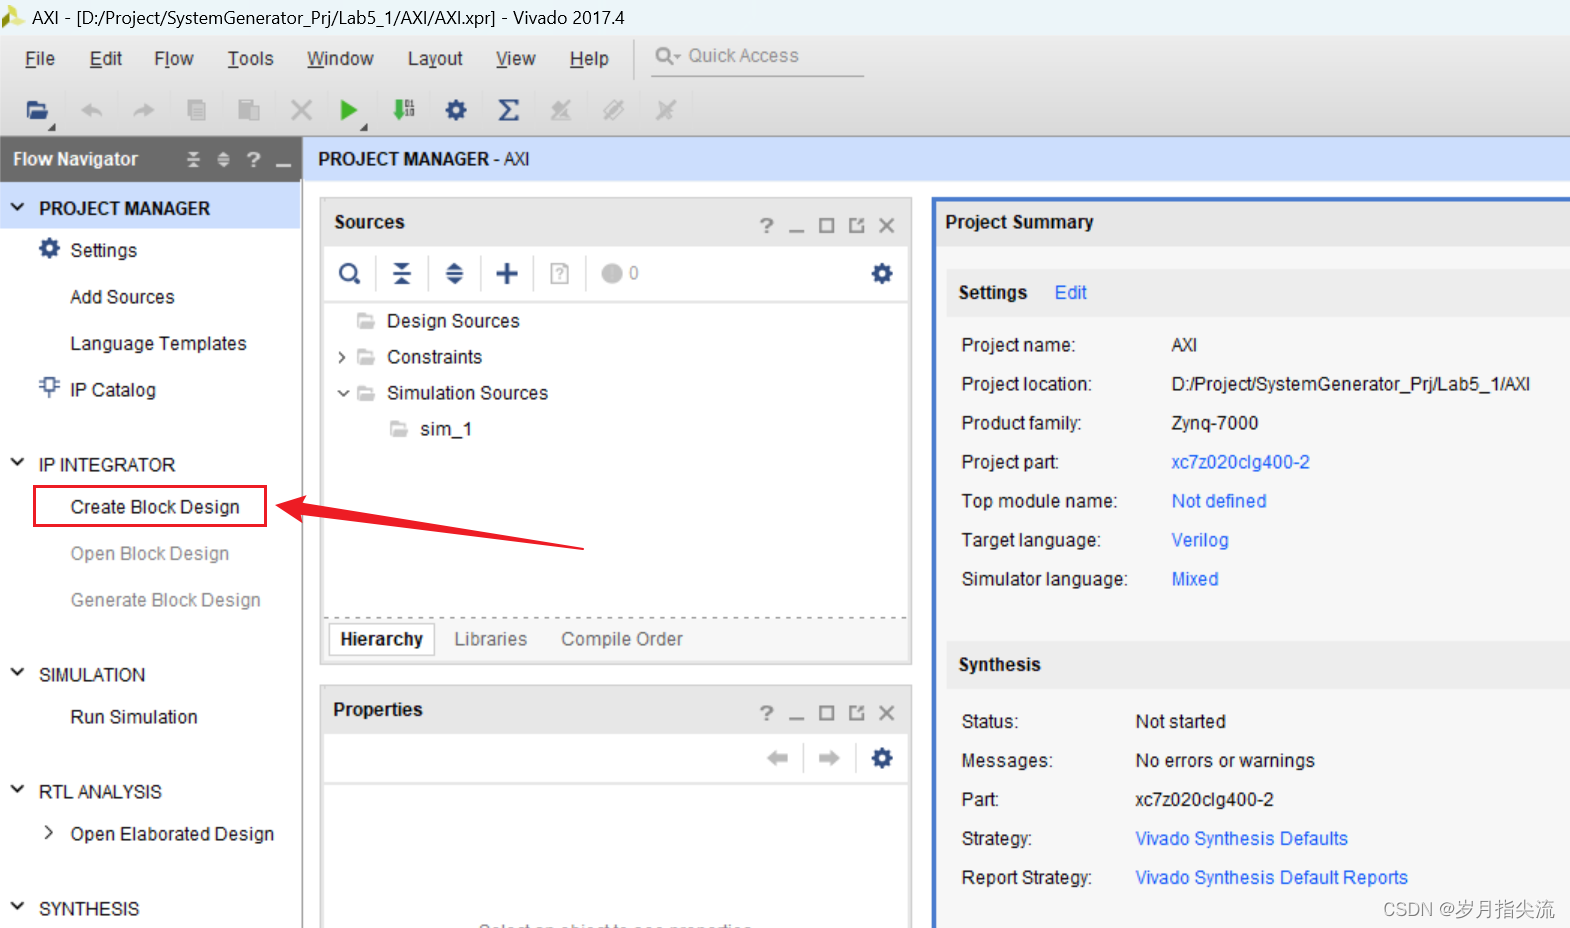Click Verilog target language link
The width and height of the screenshot is (1570, 928).
[x=1200, y=540]
